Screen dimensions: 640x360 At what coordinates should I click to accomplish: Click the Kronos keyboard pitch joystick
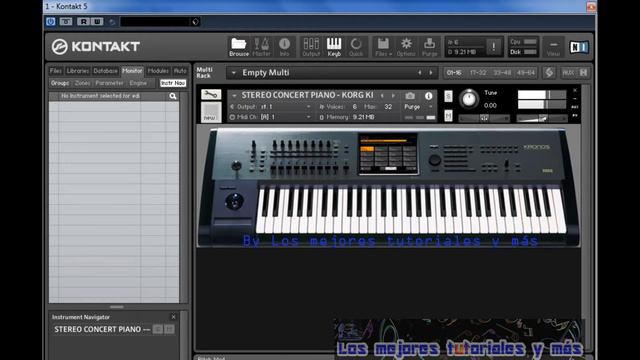pyautogui.click(x=234, y=202)
